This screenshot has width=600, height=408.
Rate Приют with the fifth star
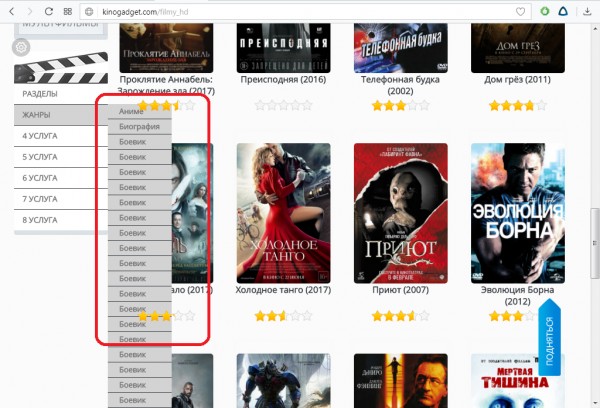424,316
